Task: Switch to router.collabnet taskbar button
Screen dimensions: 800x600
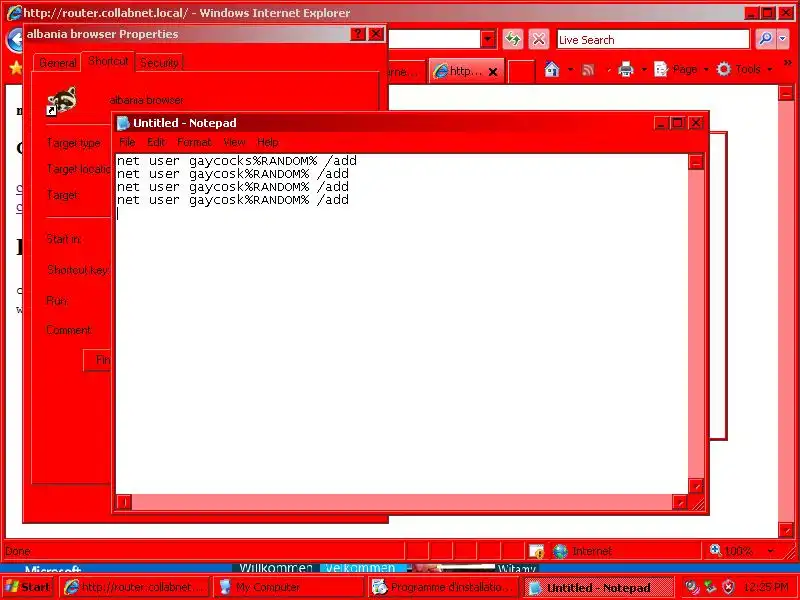Action: pyautogui.click(x=135, y=587)
